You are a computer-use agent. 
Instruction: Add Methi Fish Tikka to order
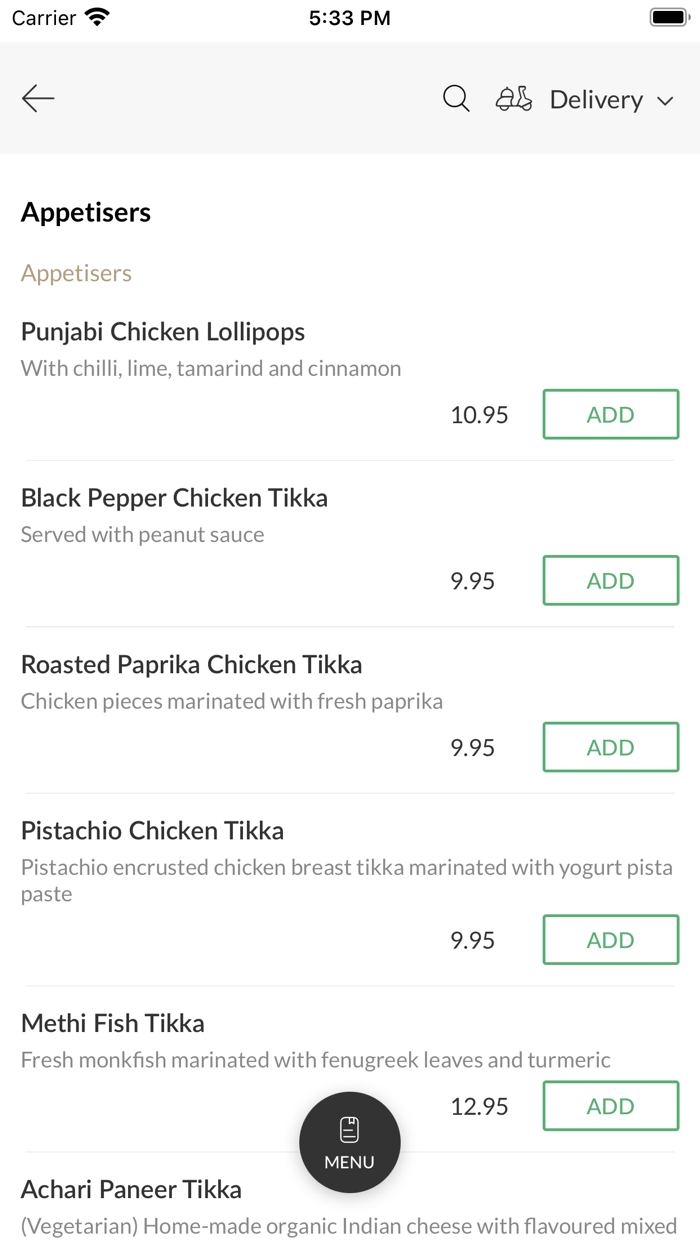[x=610, y=1106]
